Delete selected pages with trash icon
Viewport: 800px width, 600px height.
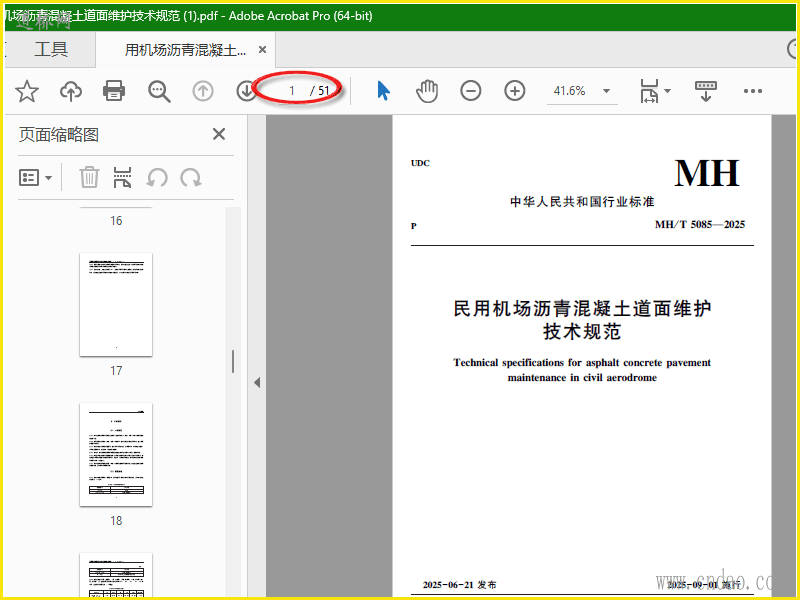pos(89,177)
